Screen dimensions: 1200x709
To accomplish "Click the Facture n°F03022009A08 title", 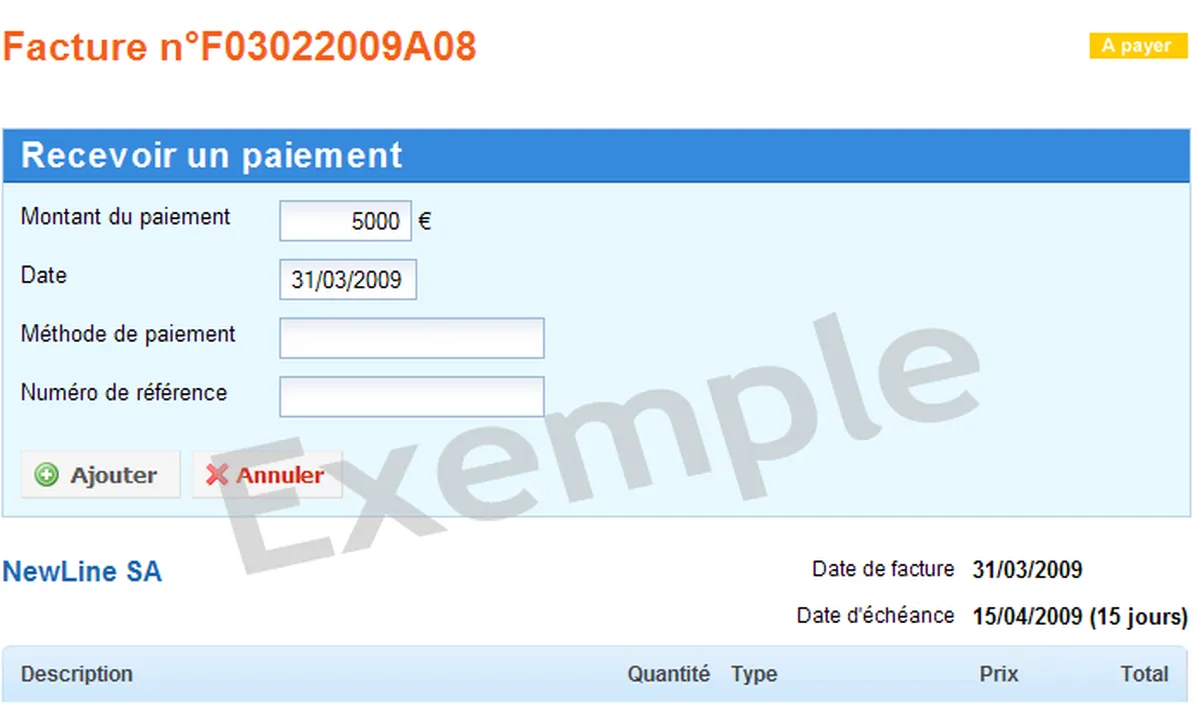I will 239,46.
